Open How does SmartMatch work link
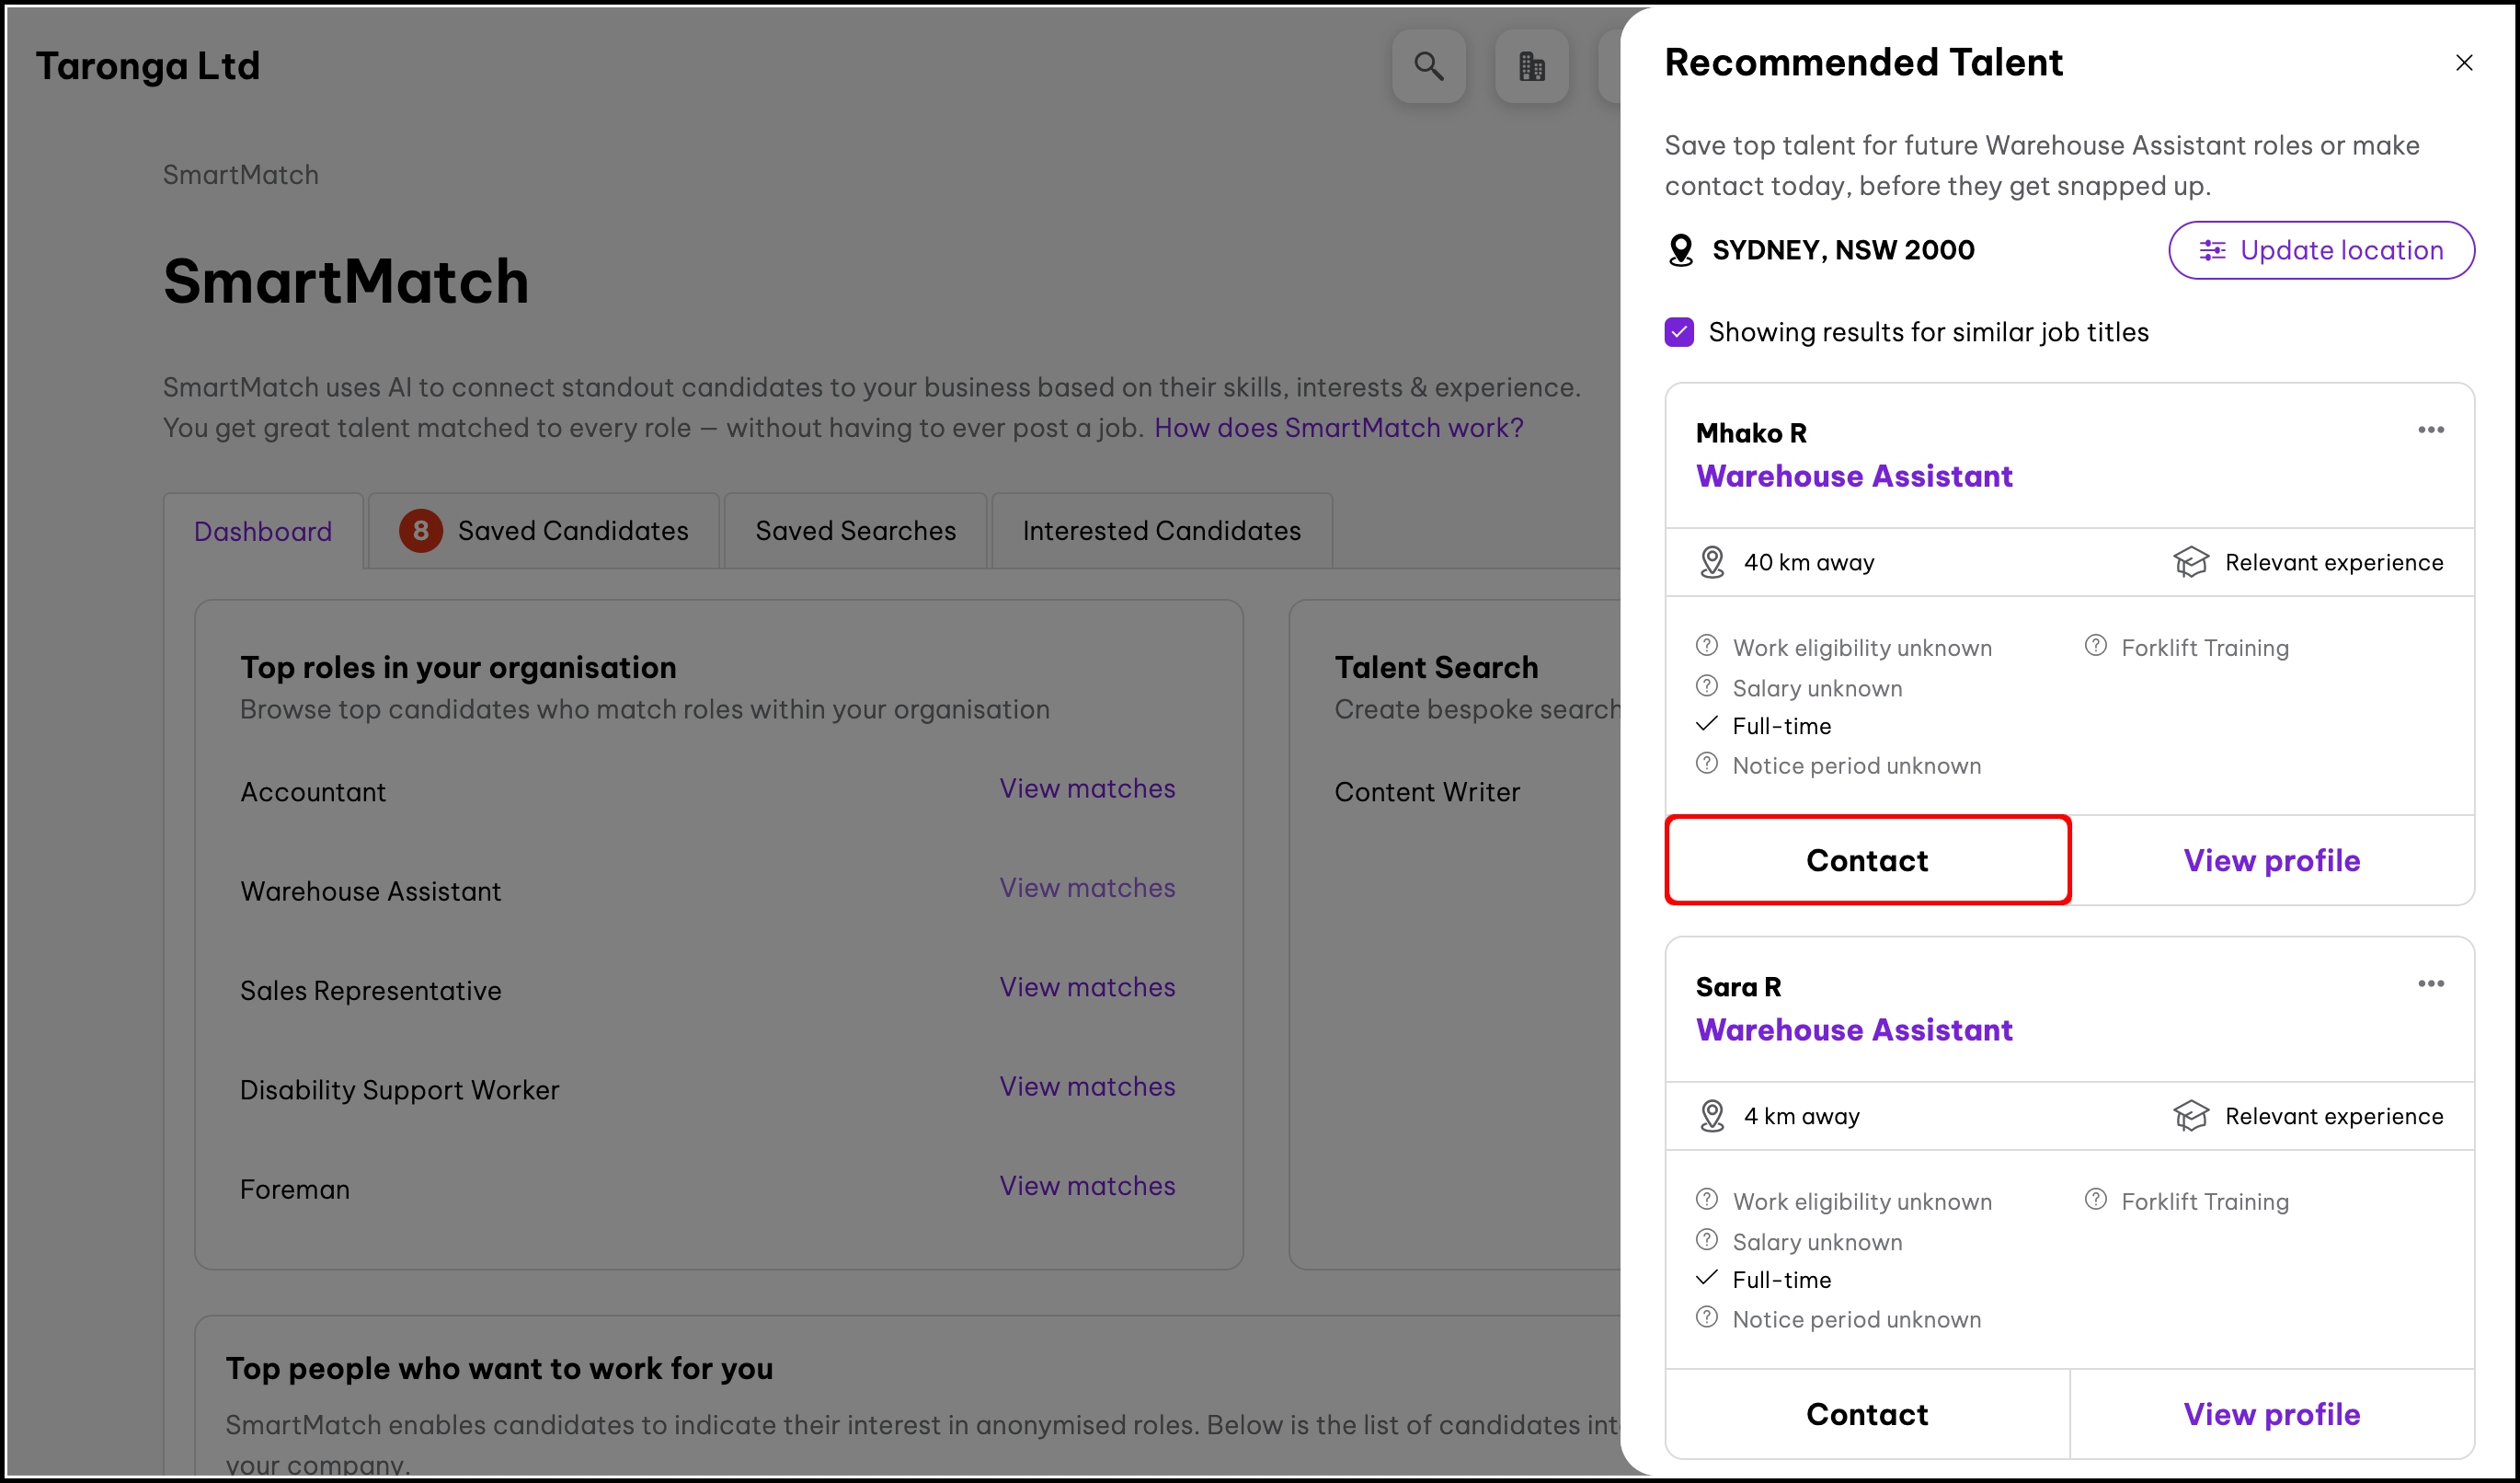Viewport: 2520px width, 1483px height. pyautogui.click(x=1338, y=428)
